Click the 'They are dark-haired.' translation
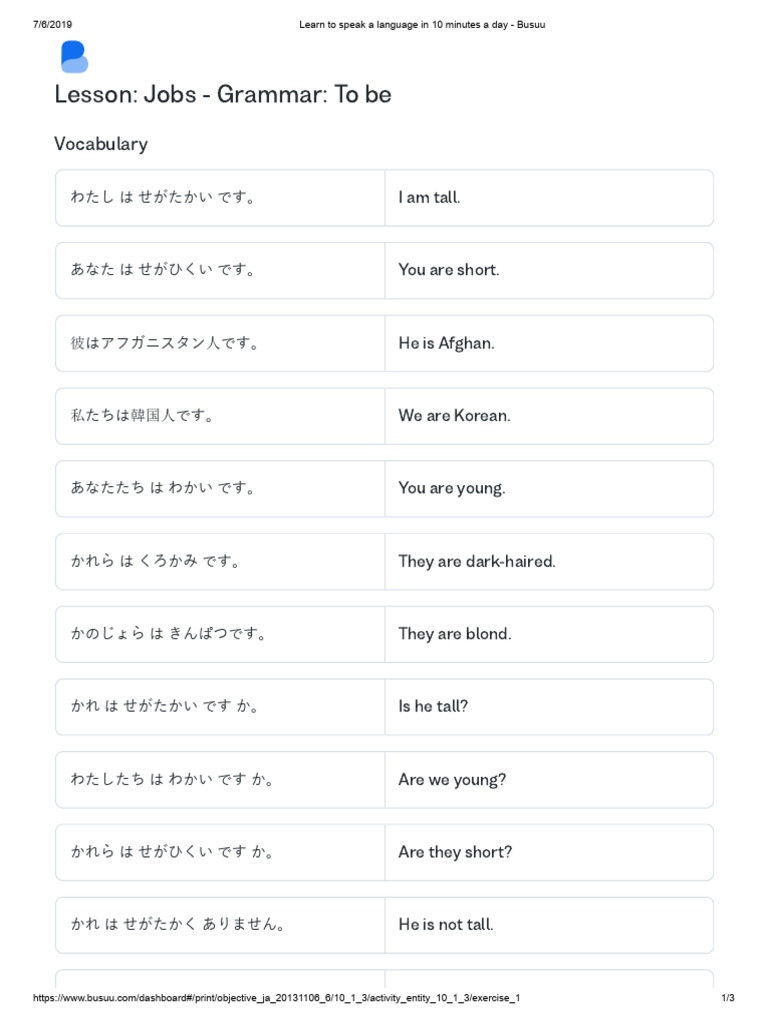 [476, 561]
